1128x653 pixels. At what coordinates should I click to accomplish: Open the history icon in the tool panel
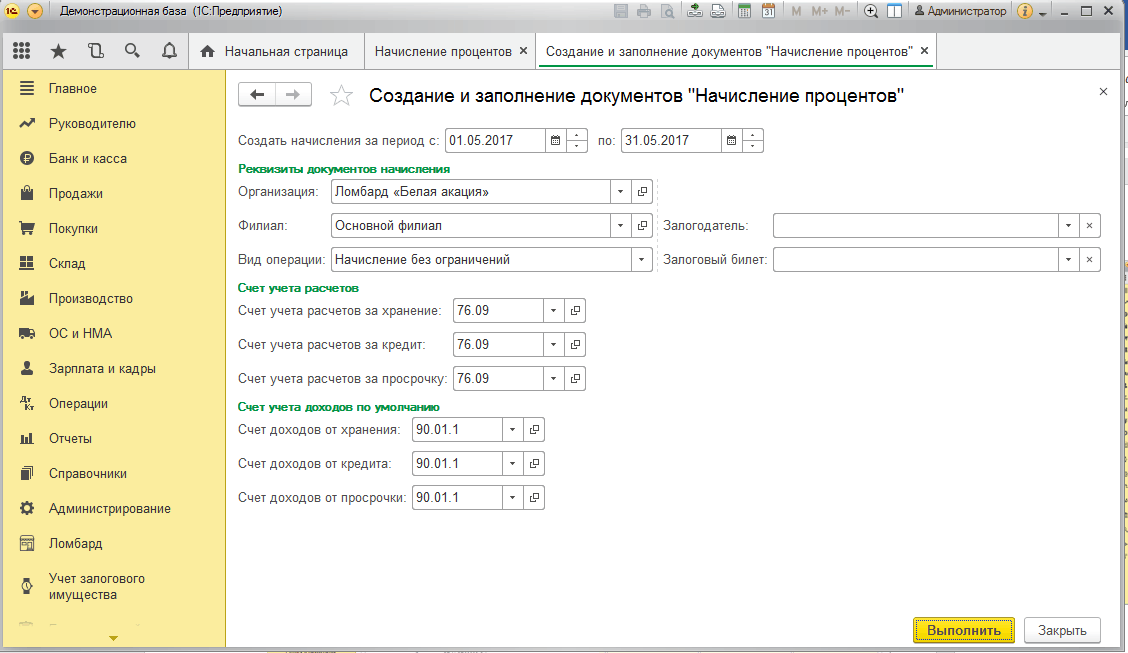[x=95, y=51]
